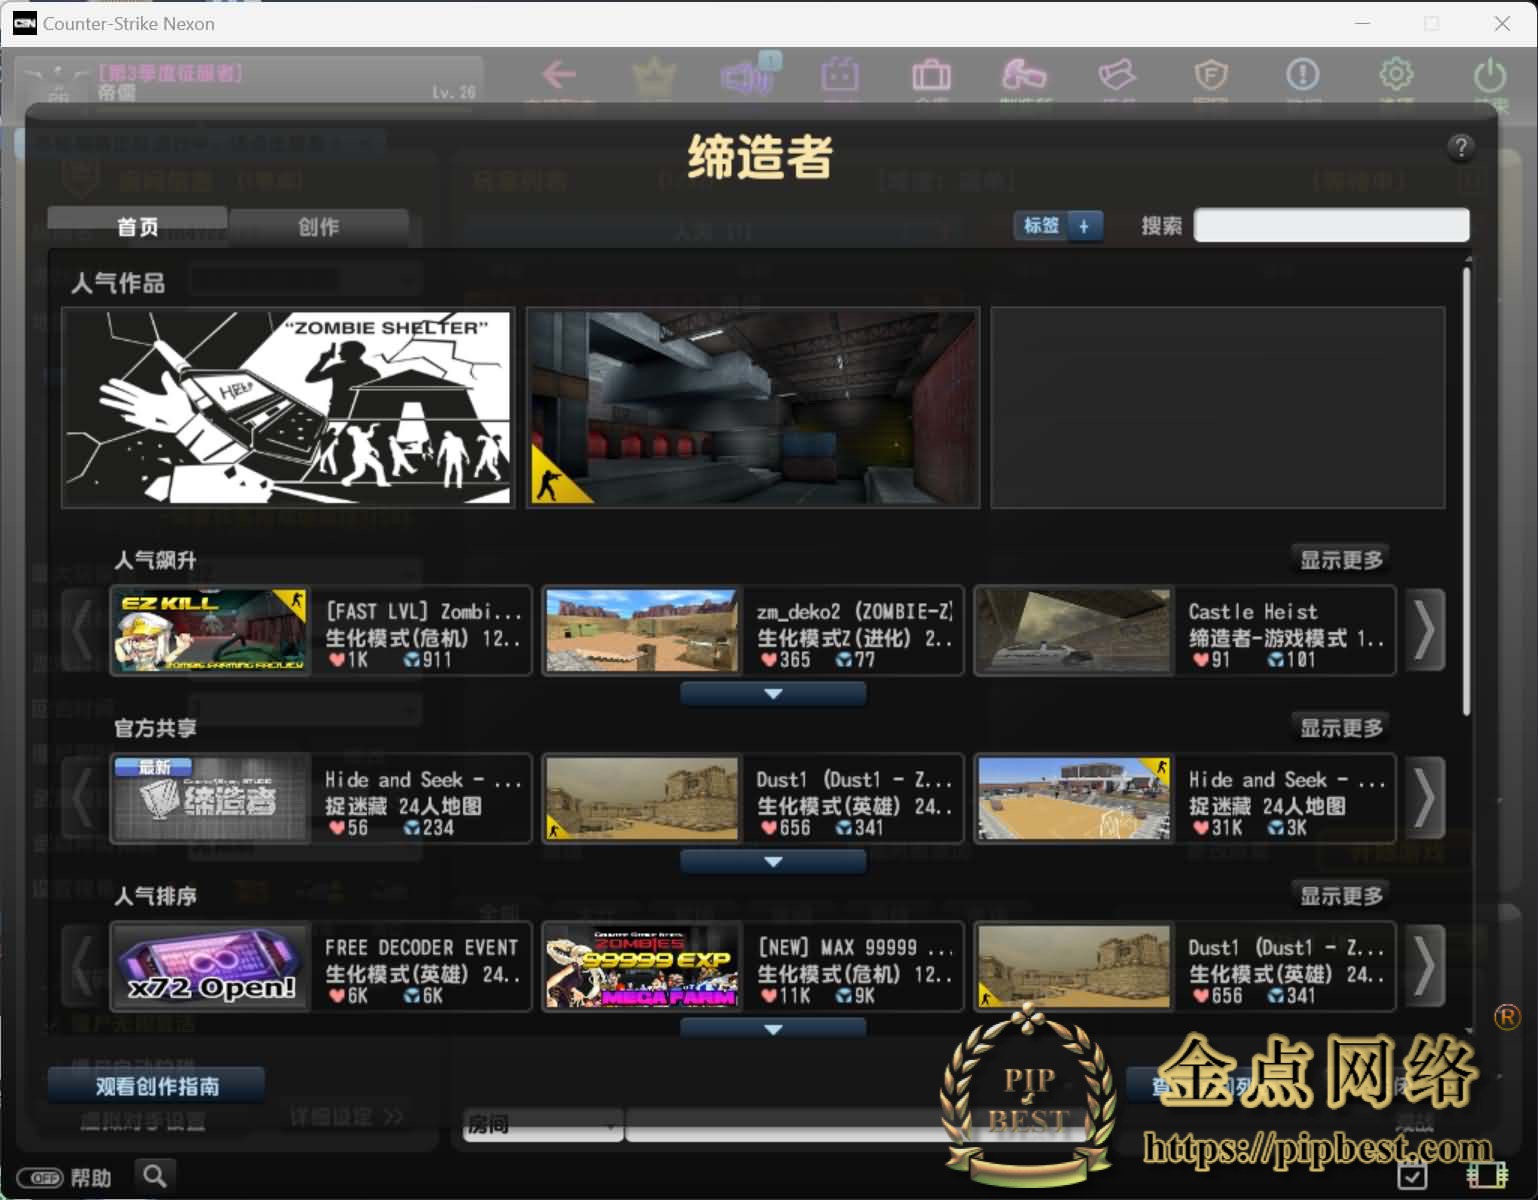Open the ZOMBIE SHELTER featured thumbnail
1538x1200 pixels.
point(288,407)
